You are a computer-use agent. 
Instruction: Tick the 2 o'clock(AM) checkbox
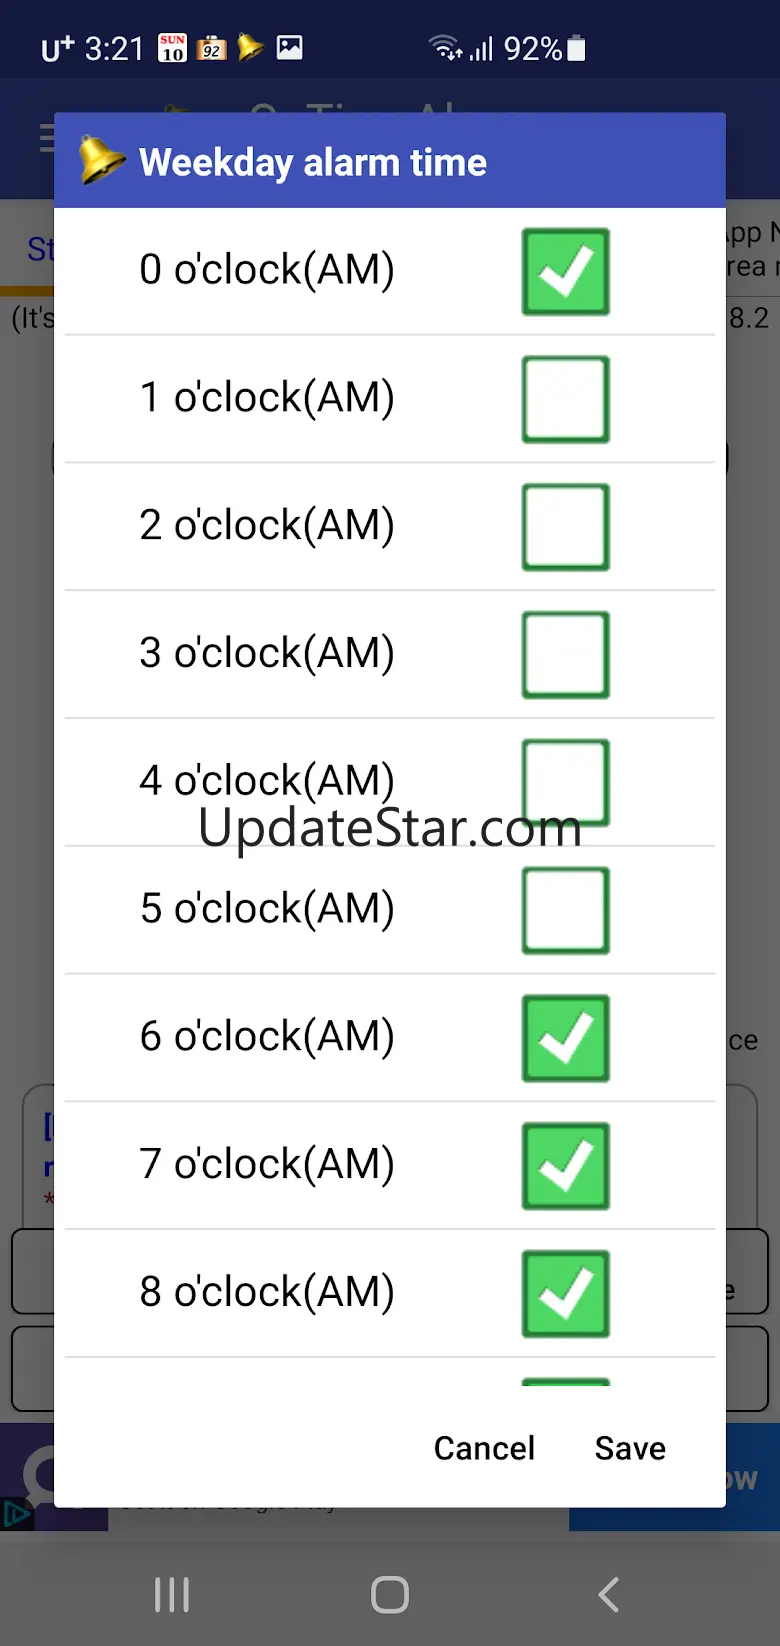[x=565, y=527]
